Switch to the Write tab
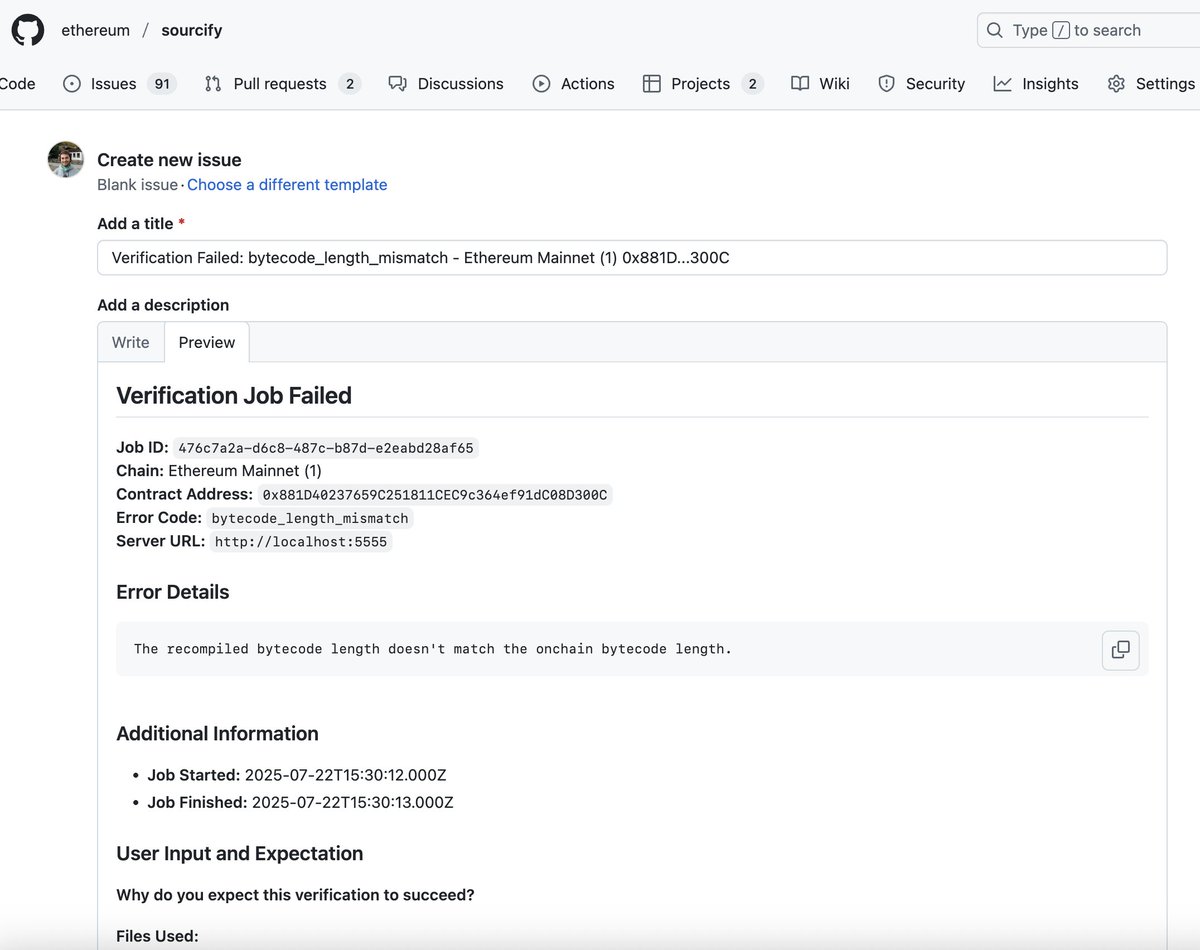The image size is (1200, 950). tap(131, 342)
